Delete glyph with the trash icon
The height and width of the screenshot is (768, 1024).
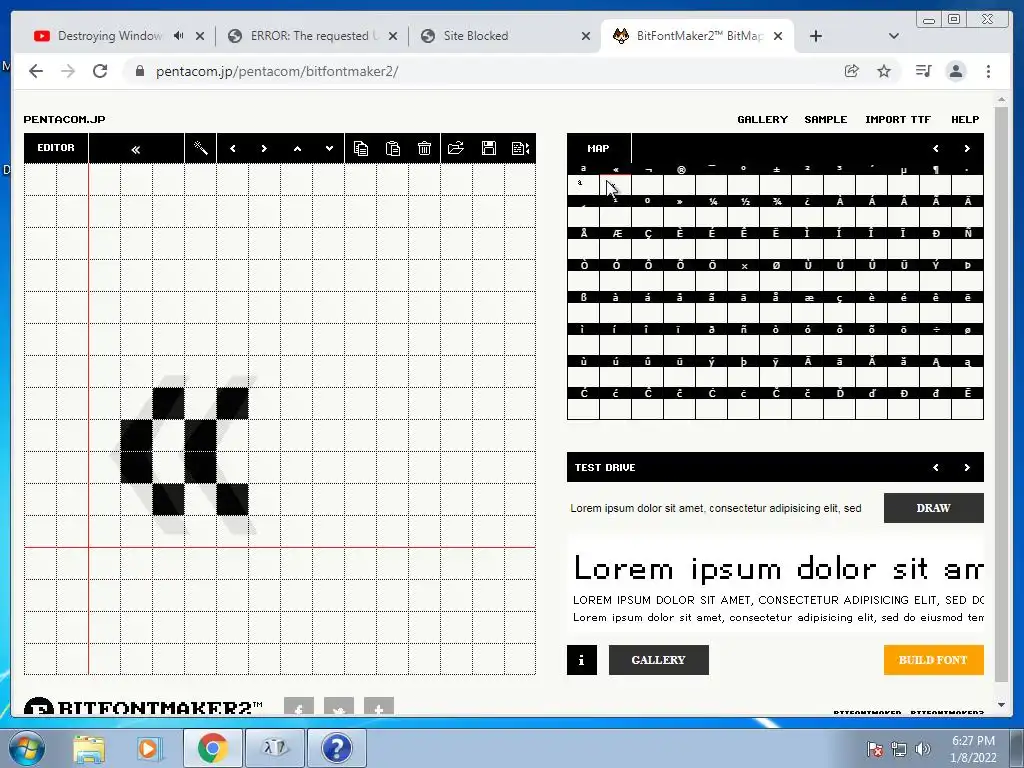(x=424, y=148)
